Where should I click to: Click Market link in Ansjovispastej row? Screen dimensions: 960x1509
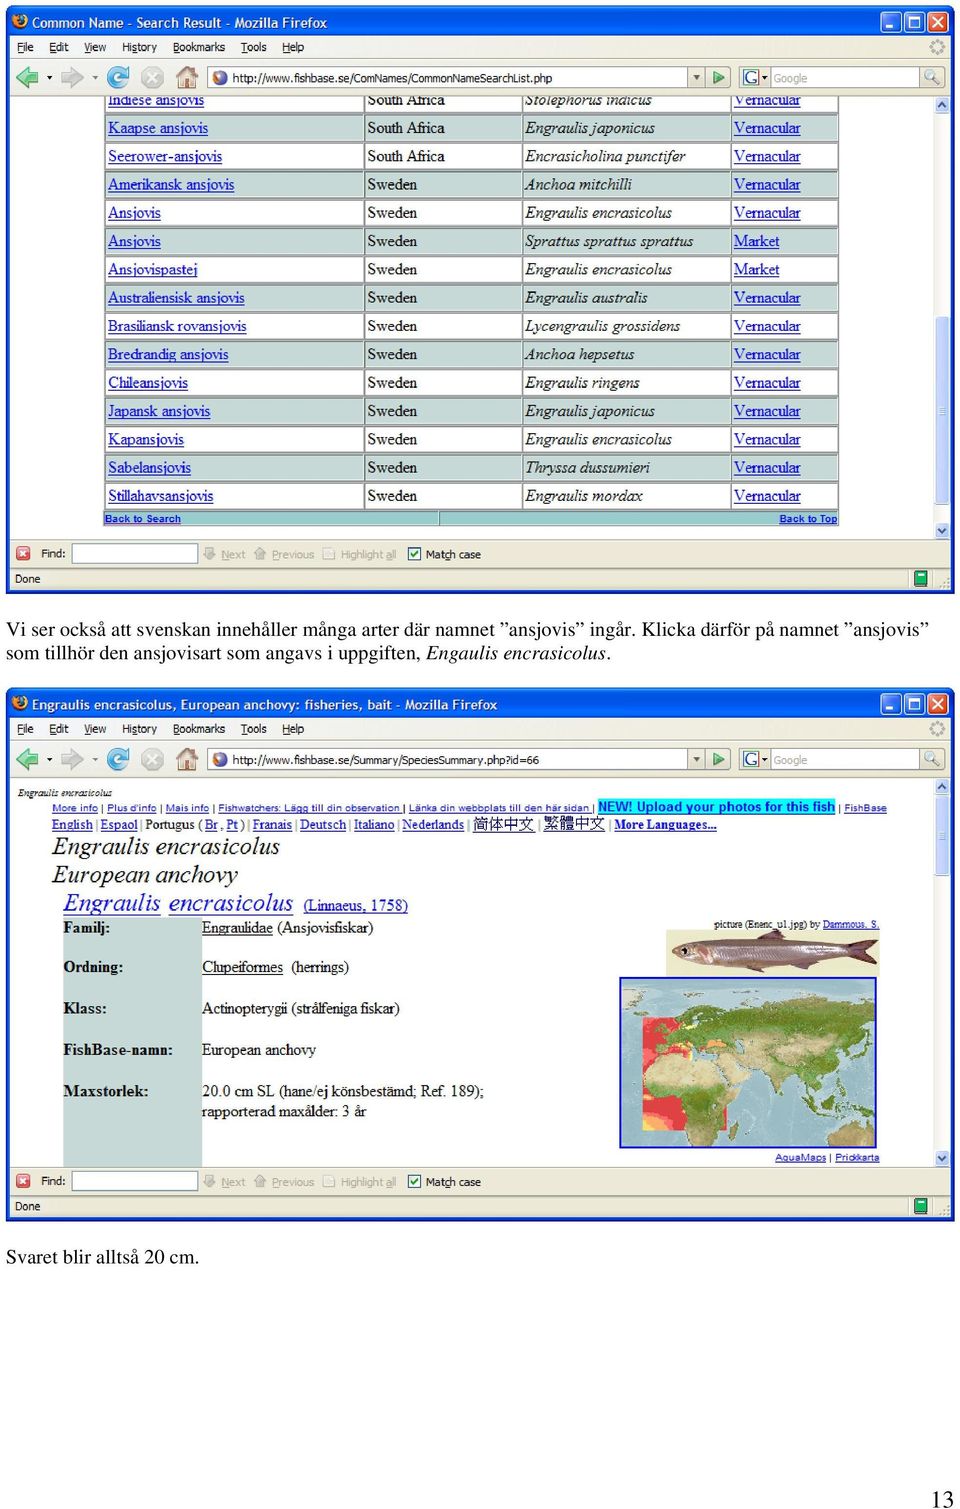pyautogui.click(x=756, y=269)
